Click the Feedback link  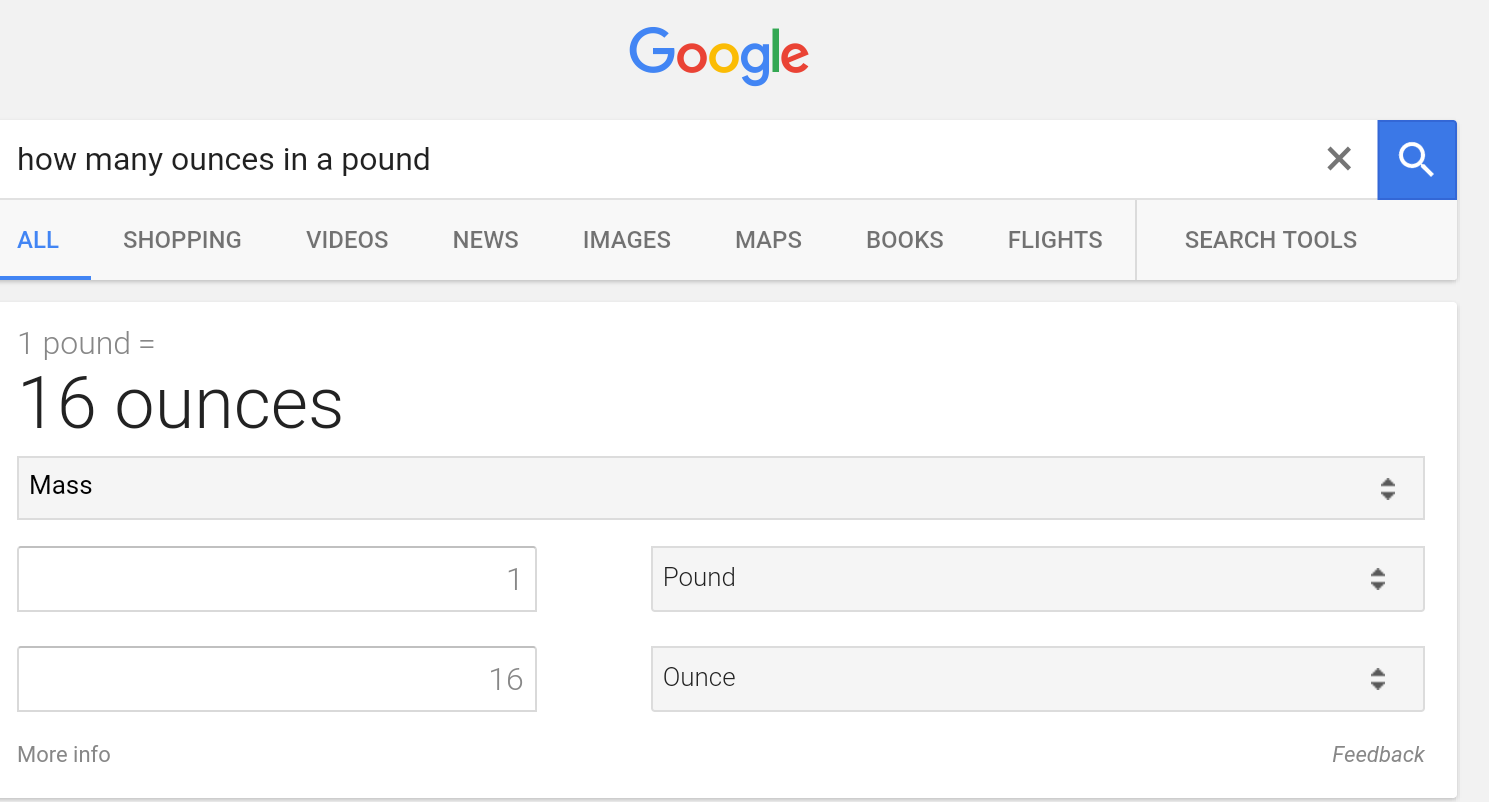(1377, 755)
